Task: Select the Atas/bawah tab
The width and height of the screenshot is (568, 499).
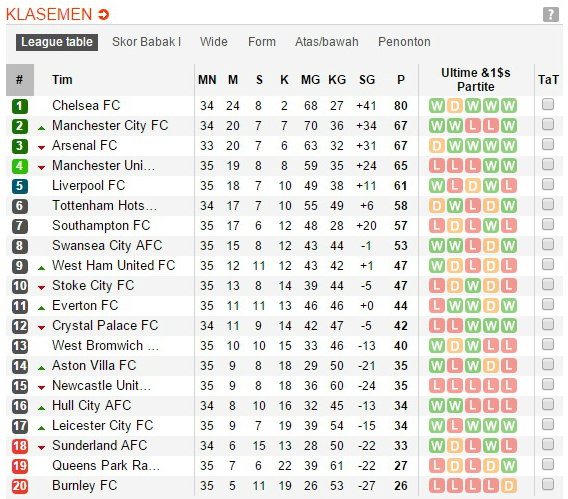Action: [x=327, y=42]
